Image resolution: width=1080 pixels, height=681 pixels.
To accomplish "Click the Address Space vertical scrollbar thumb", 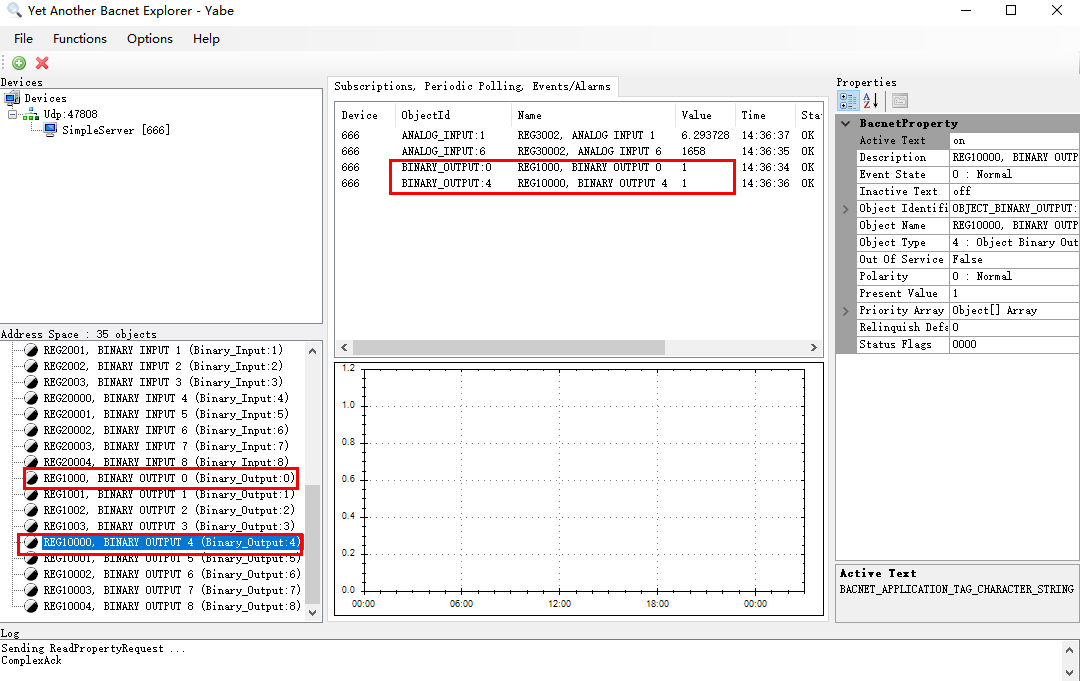I will pos(313,544).
